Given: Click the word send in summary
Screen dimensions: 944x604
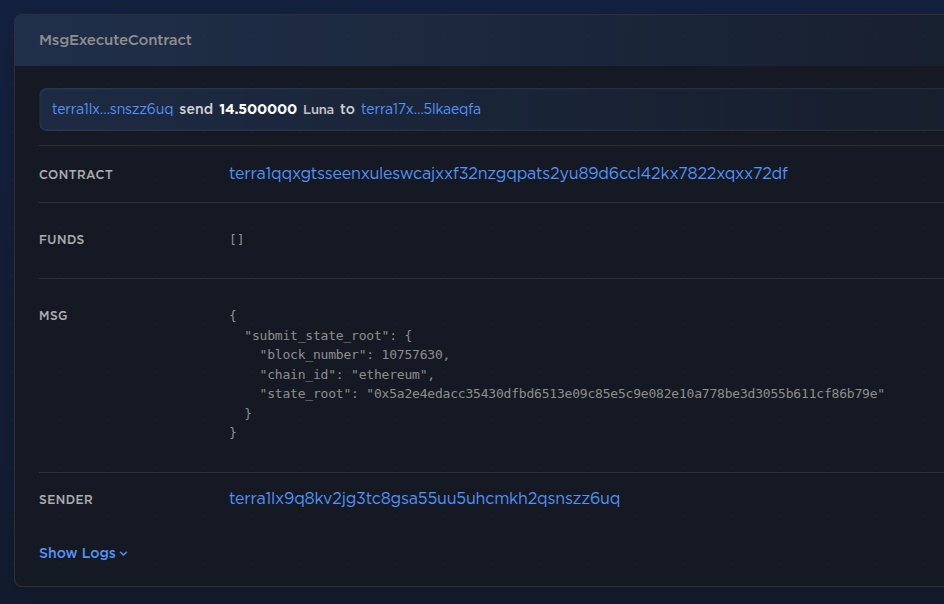Looking at the screenshot, I should click(196, 109).
